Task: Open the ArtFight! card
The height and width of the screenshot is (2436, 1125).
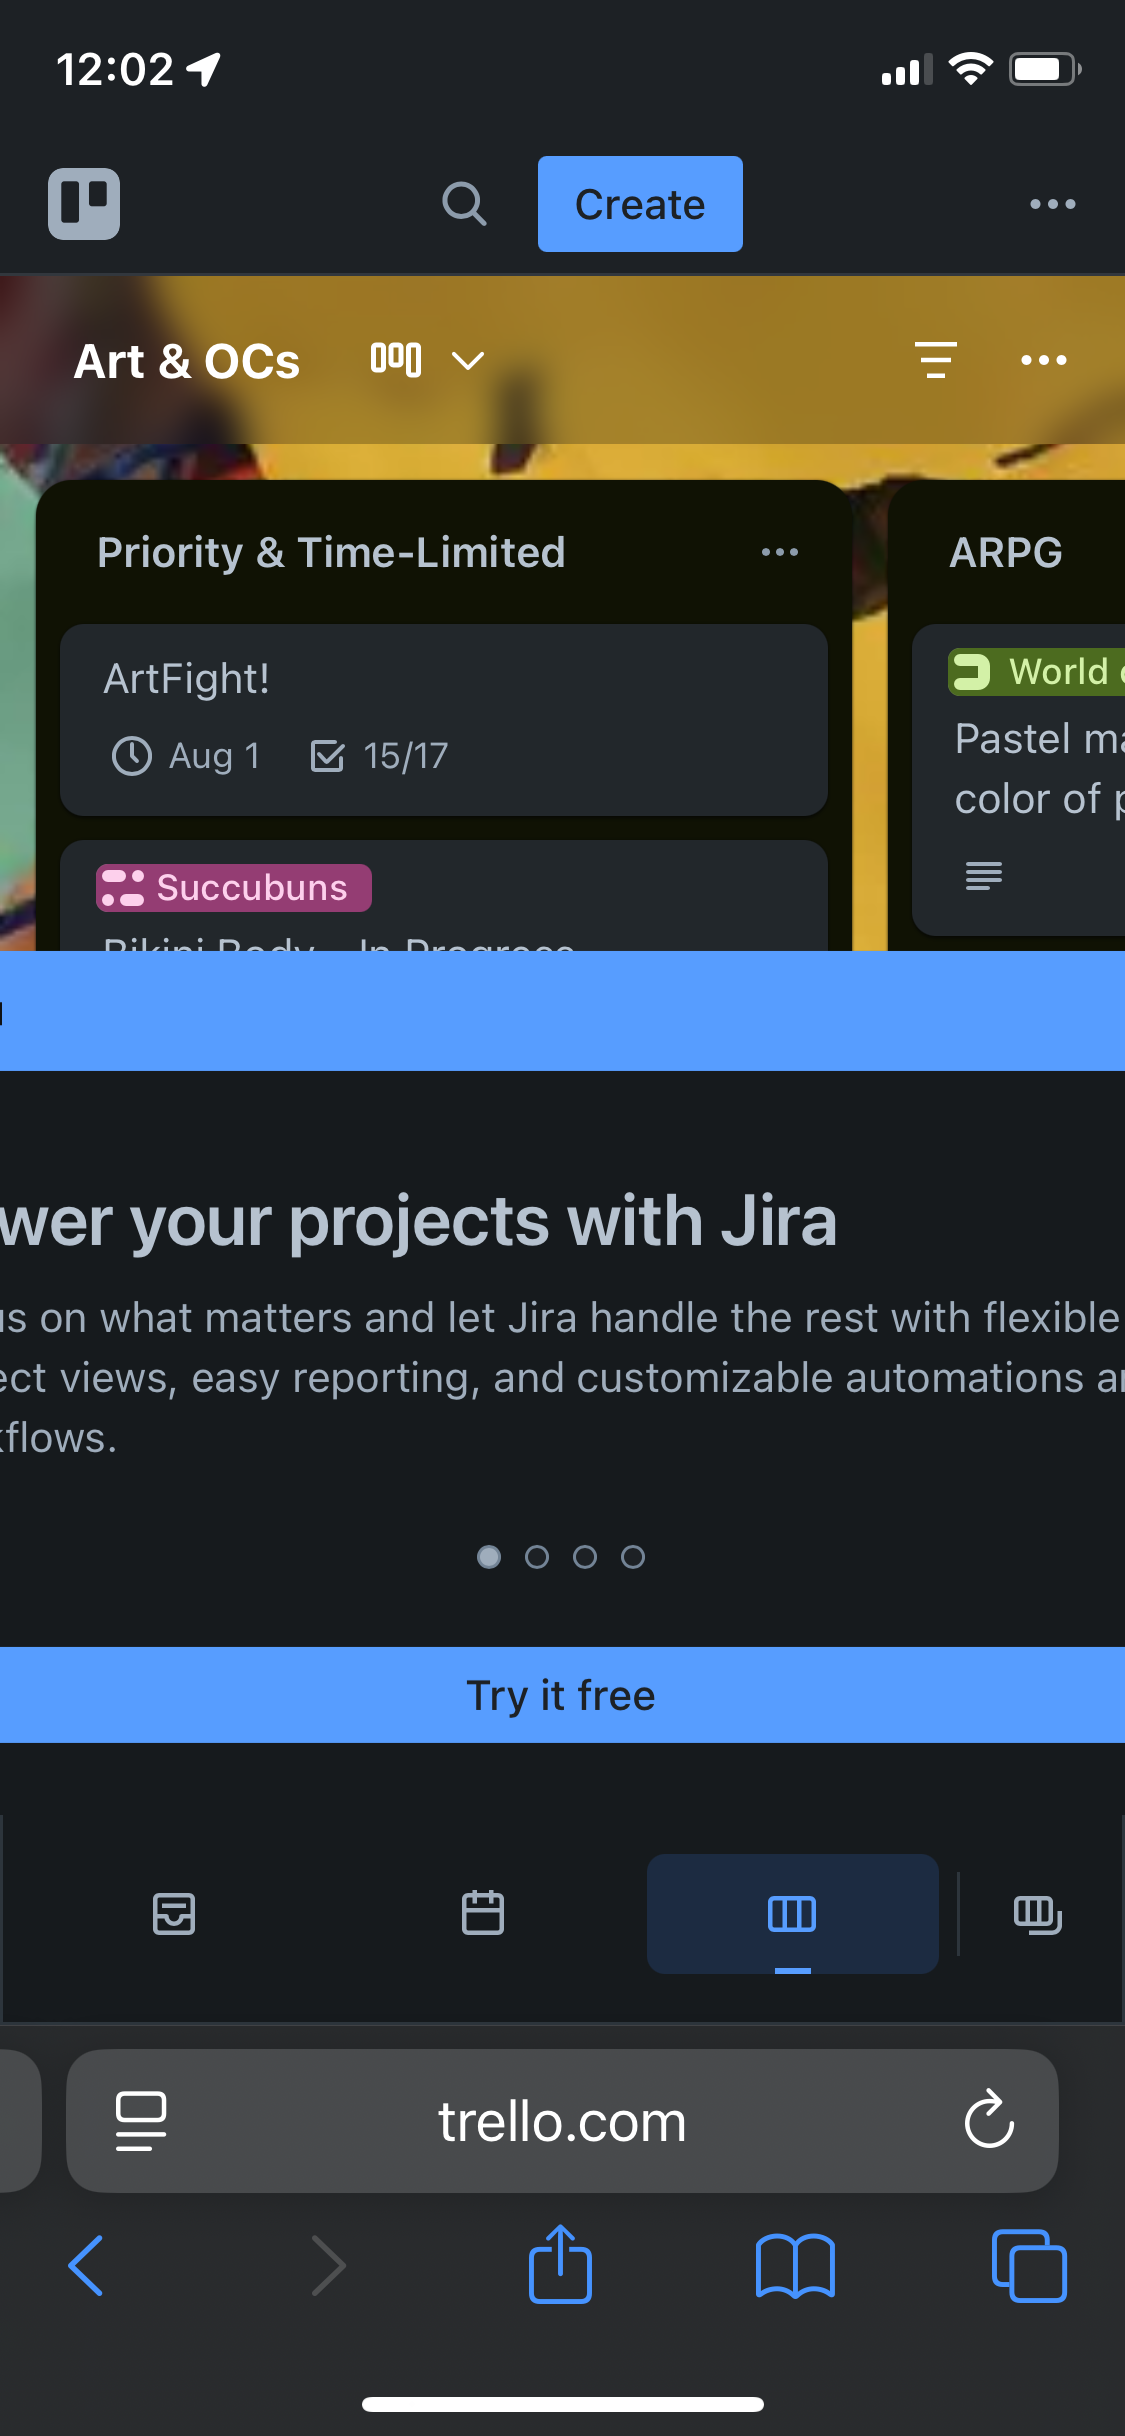Action: pos(444,720)
